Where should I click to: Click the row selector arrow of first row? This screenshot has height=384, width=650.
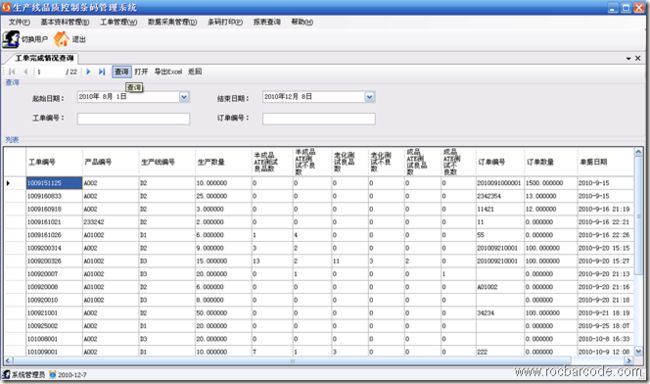[x=8, y=183]
